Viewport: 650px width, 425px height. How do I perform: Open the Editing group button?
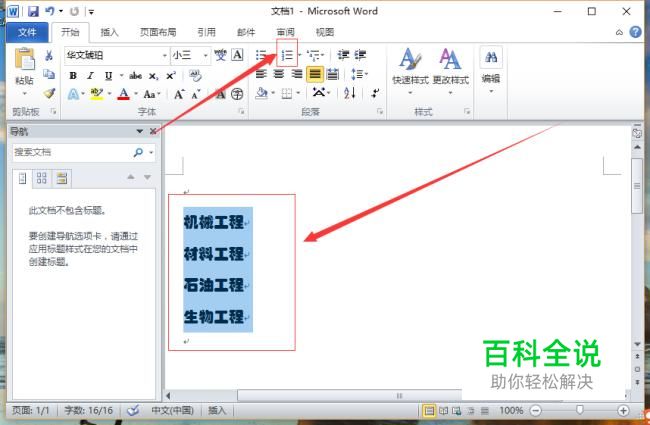click(491, 70)
